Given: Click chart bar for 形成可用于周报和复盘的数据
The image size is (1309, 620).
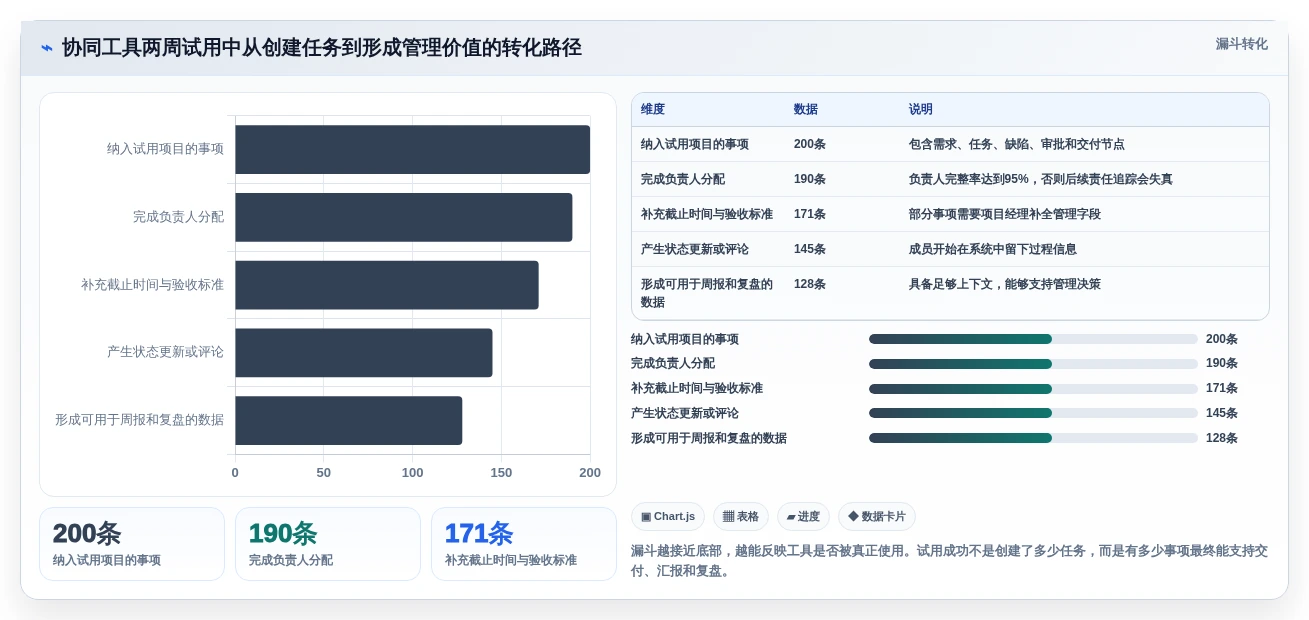Looking at the screenshot, I should [x=349, y=420].
